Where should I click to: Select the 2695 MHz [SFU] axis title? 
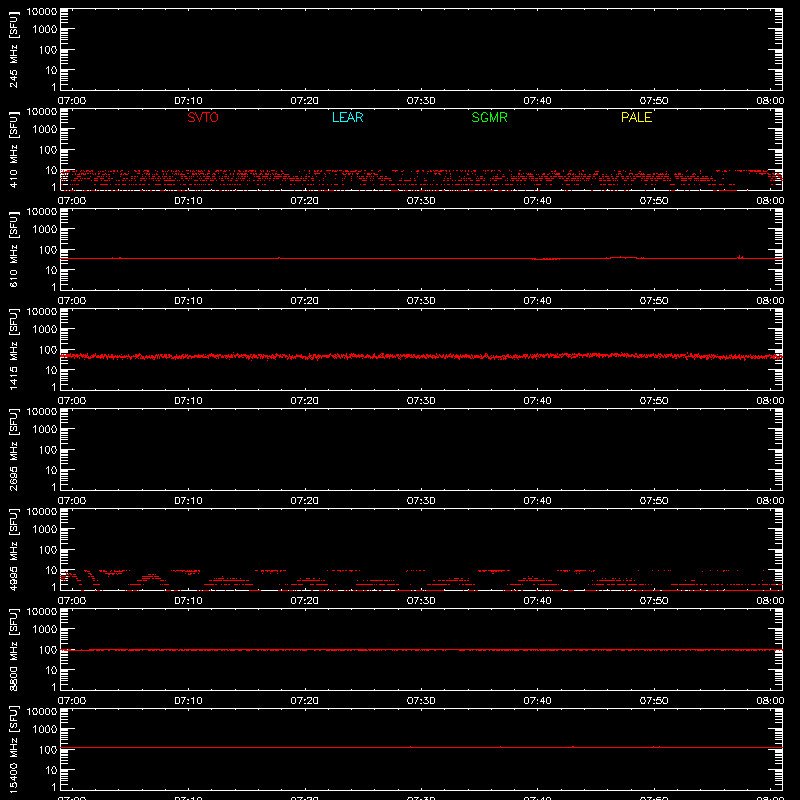coord(14,450)
